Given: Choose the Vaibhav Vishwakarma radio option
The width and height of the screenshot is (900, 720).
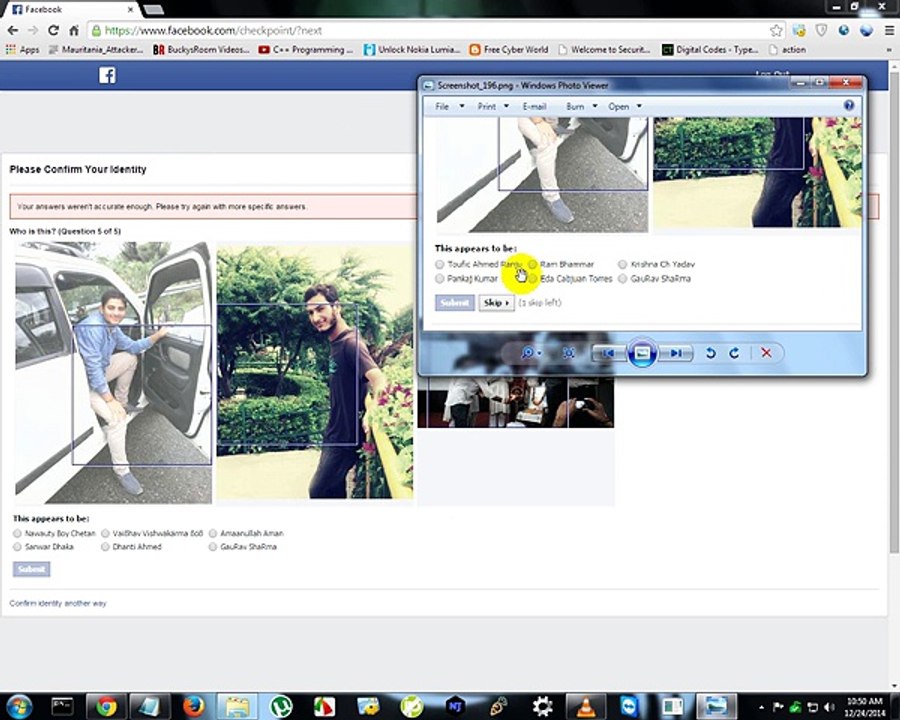Looking at the screenshot, I should click(x=105, y=533).
